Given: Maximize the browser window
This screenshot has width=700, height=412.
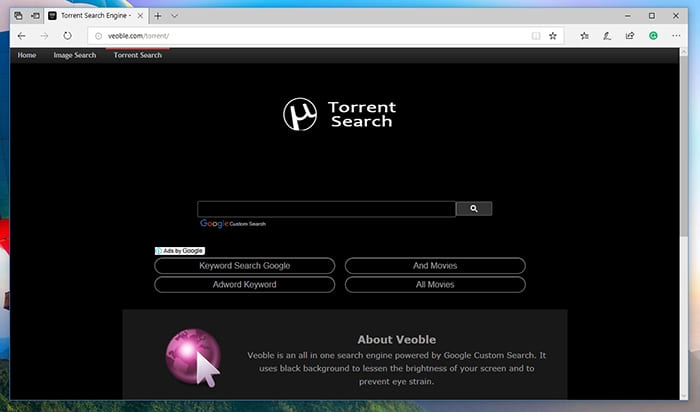Looking at the screenshot, I should pos(652,16).
